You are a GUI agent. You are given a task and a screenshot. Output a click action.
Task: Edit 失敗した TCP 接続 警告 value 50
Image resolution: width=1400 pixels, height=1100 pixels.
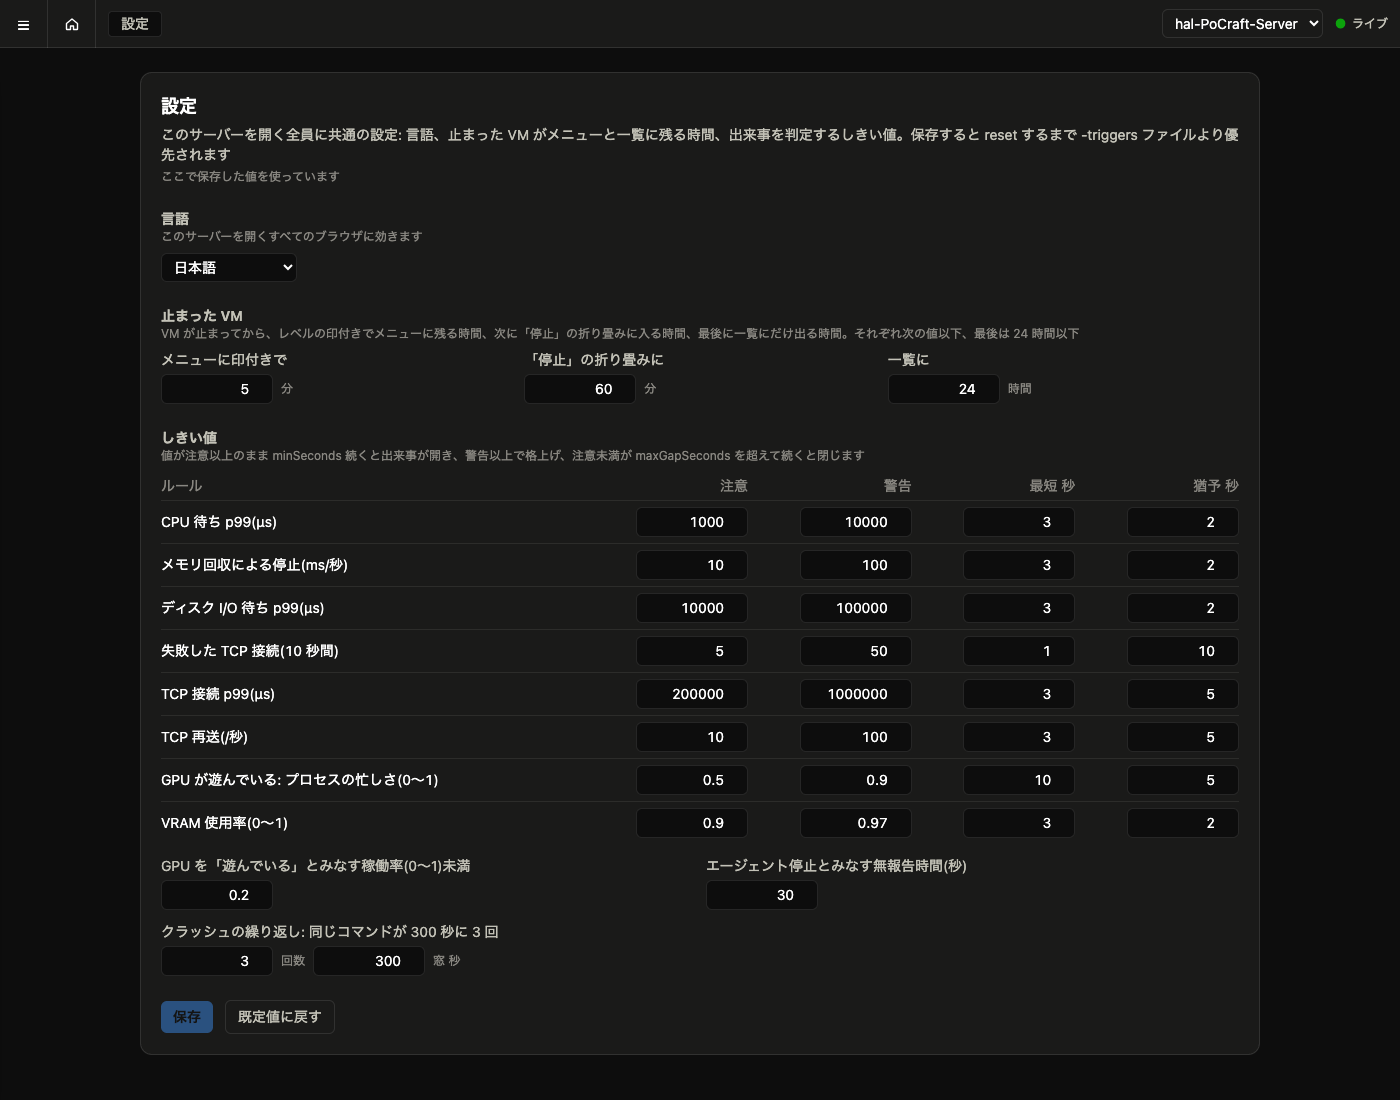pos(856,651)
